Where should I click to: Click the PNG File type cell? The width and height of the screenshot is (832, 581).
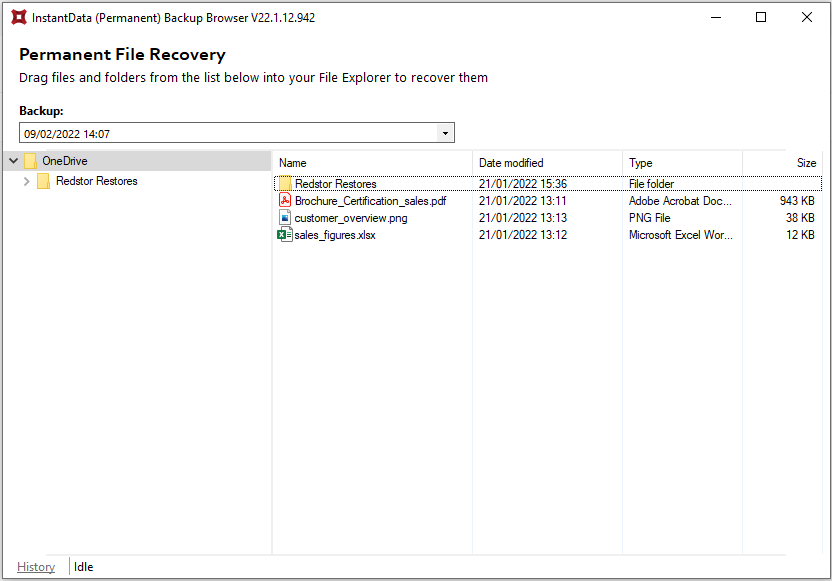pyautogui.click(x=649, y=218)
